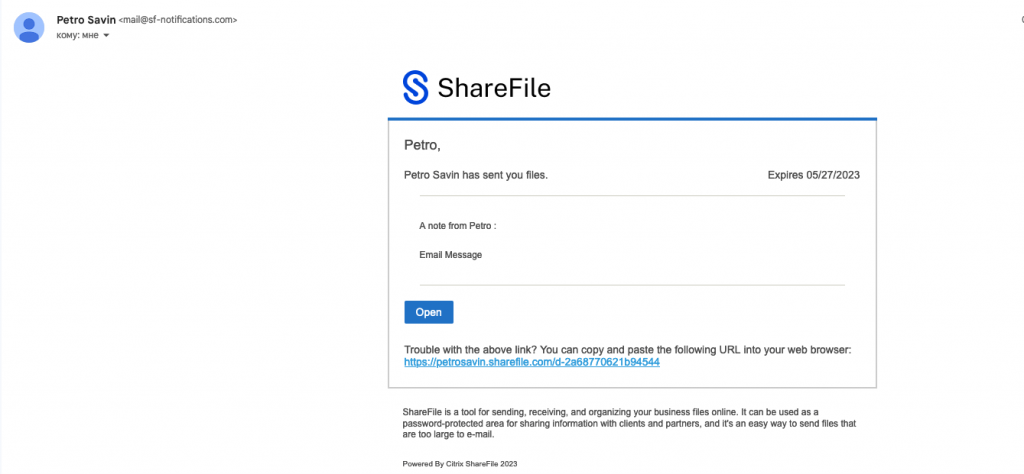This screenshot has height=474, width=1024.
Task: Click the sender's profile avatar icon
Action: [29, 27]
